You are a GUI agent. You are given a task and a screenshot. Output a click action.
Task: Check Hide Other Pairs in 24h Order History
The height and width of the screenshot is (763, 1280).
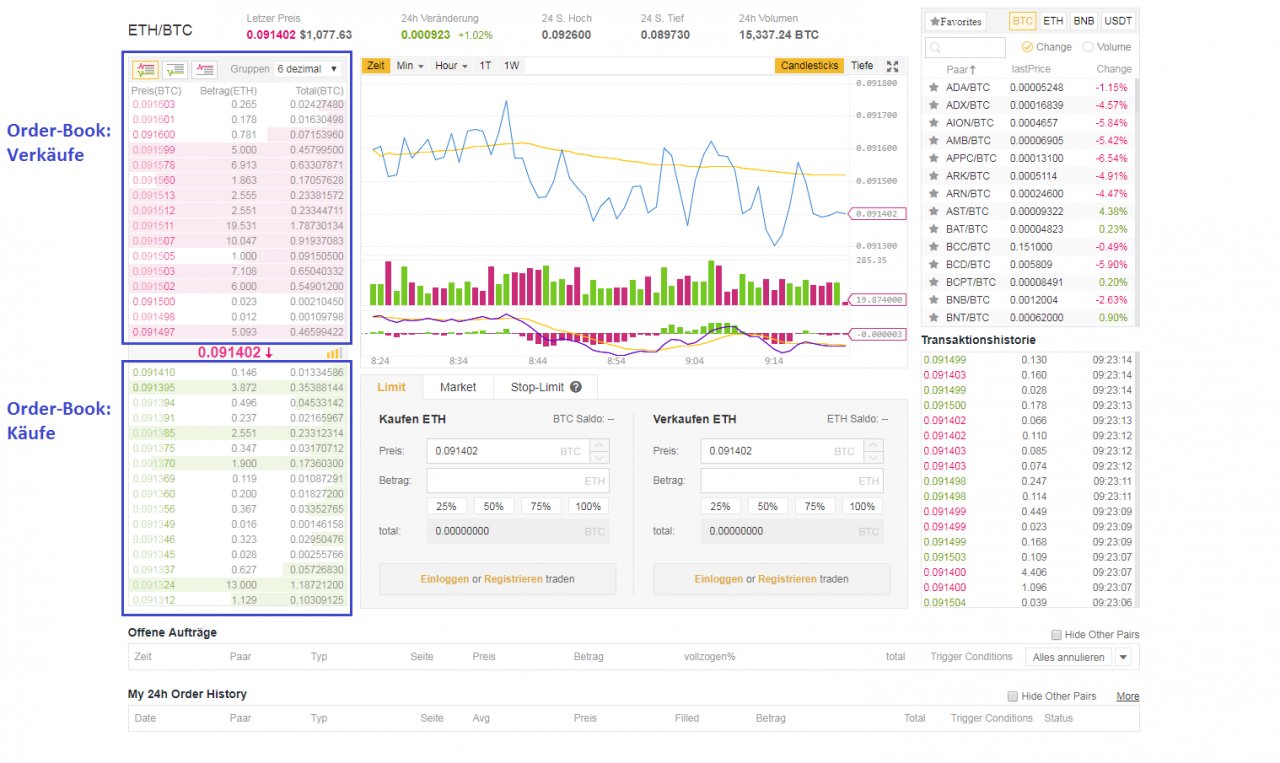tap(1013, 696)
